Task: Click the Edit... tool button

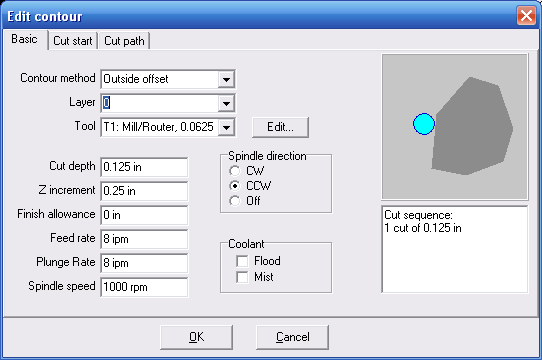Action: [280, 127]
